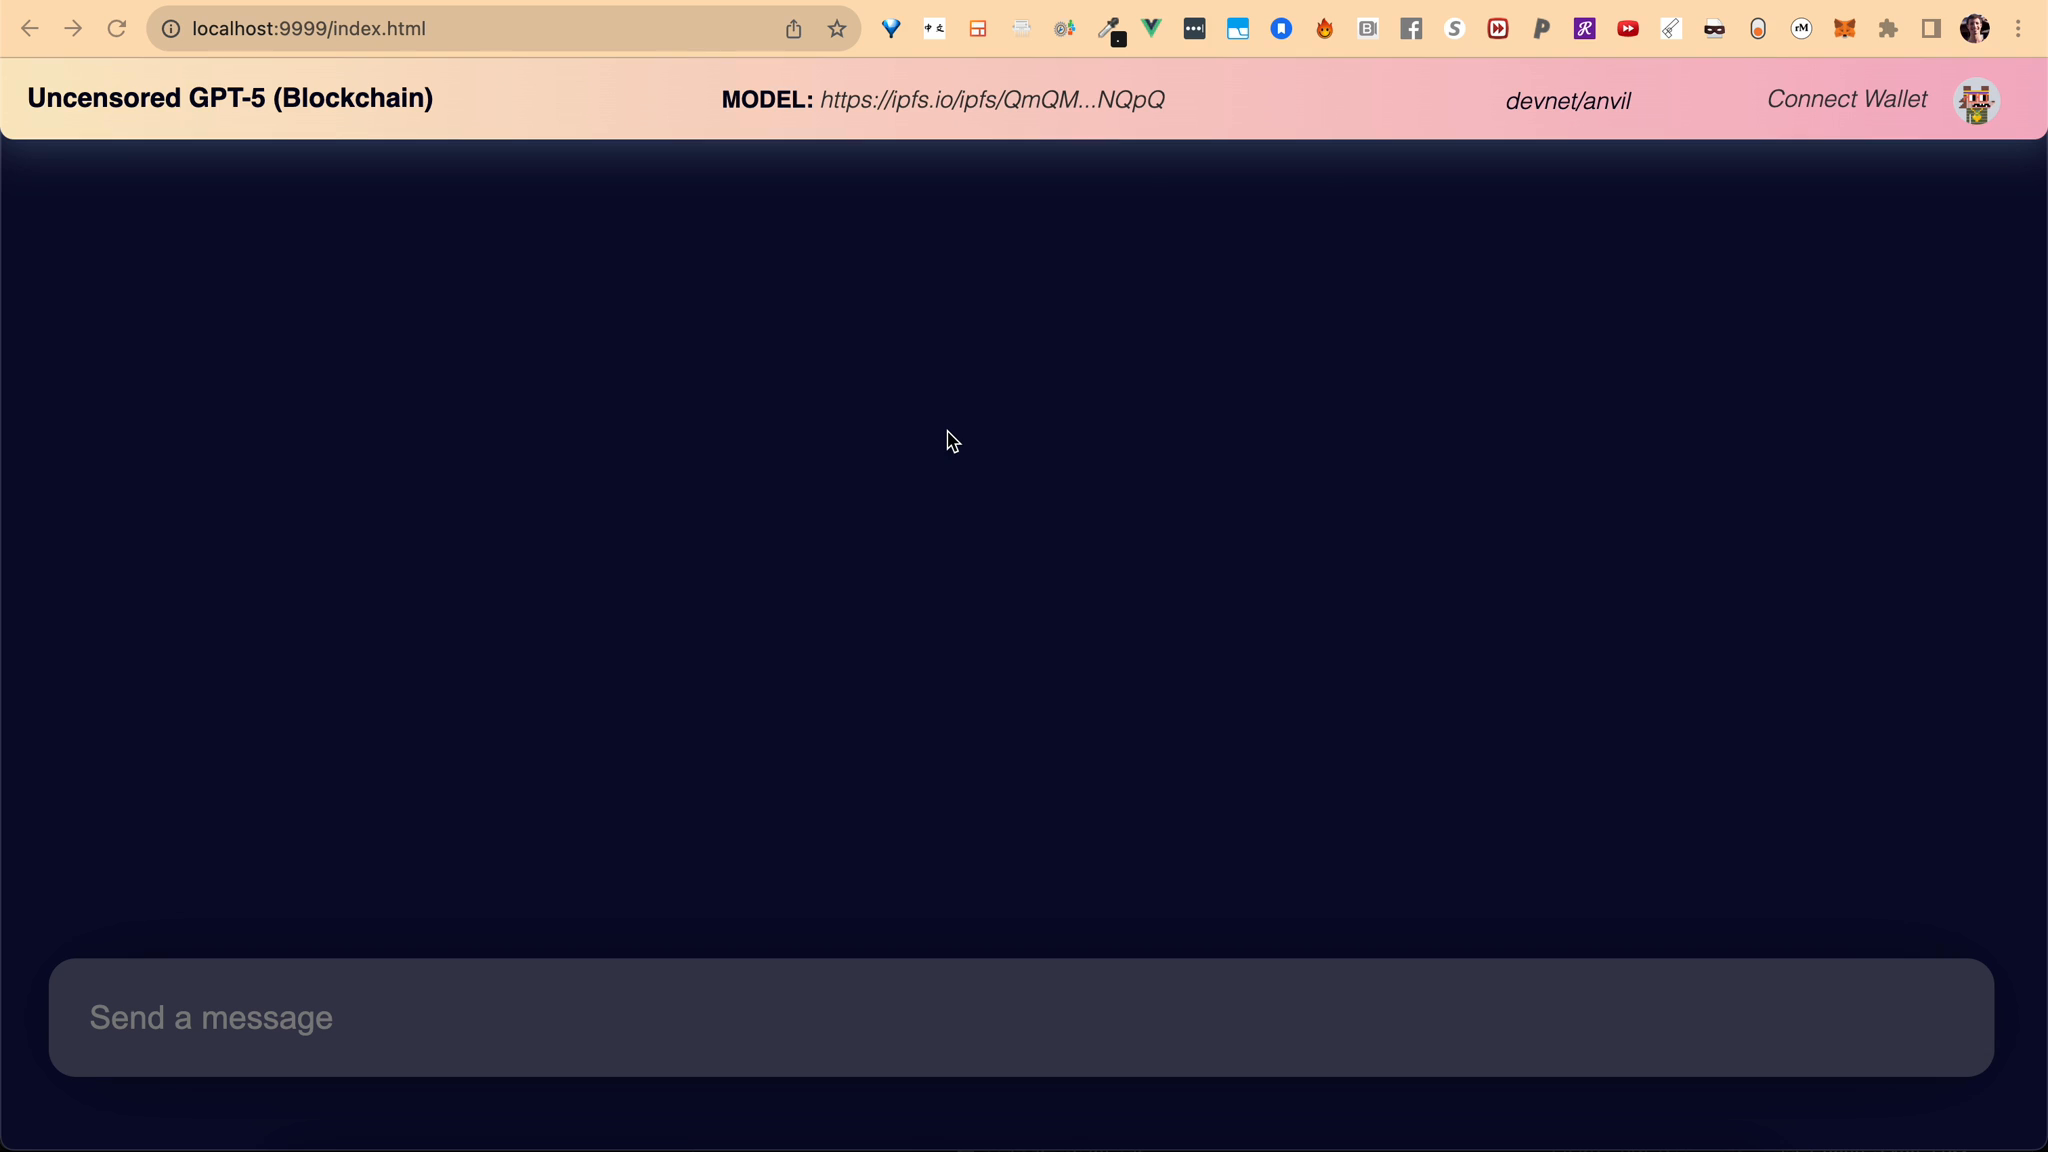Open the orange record capsule extension
Image resolution: width=2048 pixels, height=1152 pixels.
1758,29
